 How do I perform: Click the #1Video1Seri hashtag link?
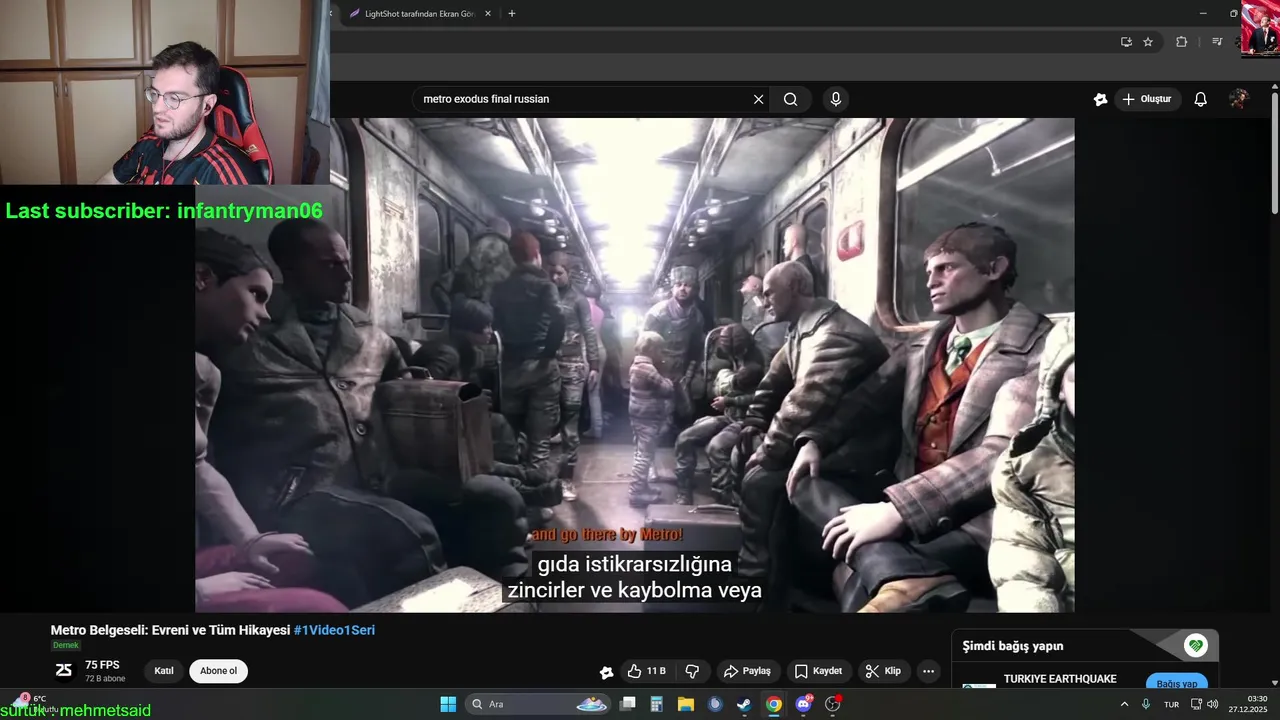(x=334, y=630)
